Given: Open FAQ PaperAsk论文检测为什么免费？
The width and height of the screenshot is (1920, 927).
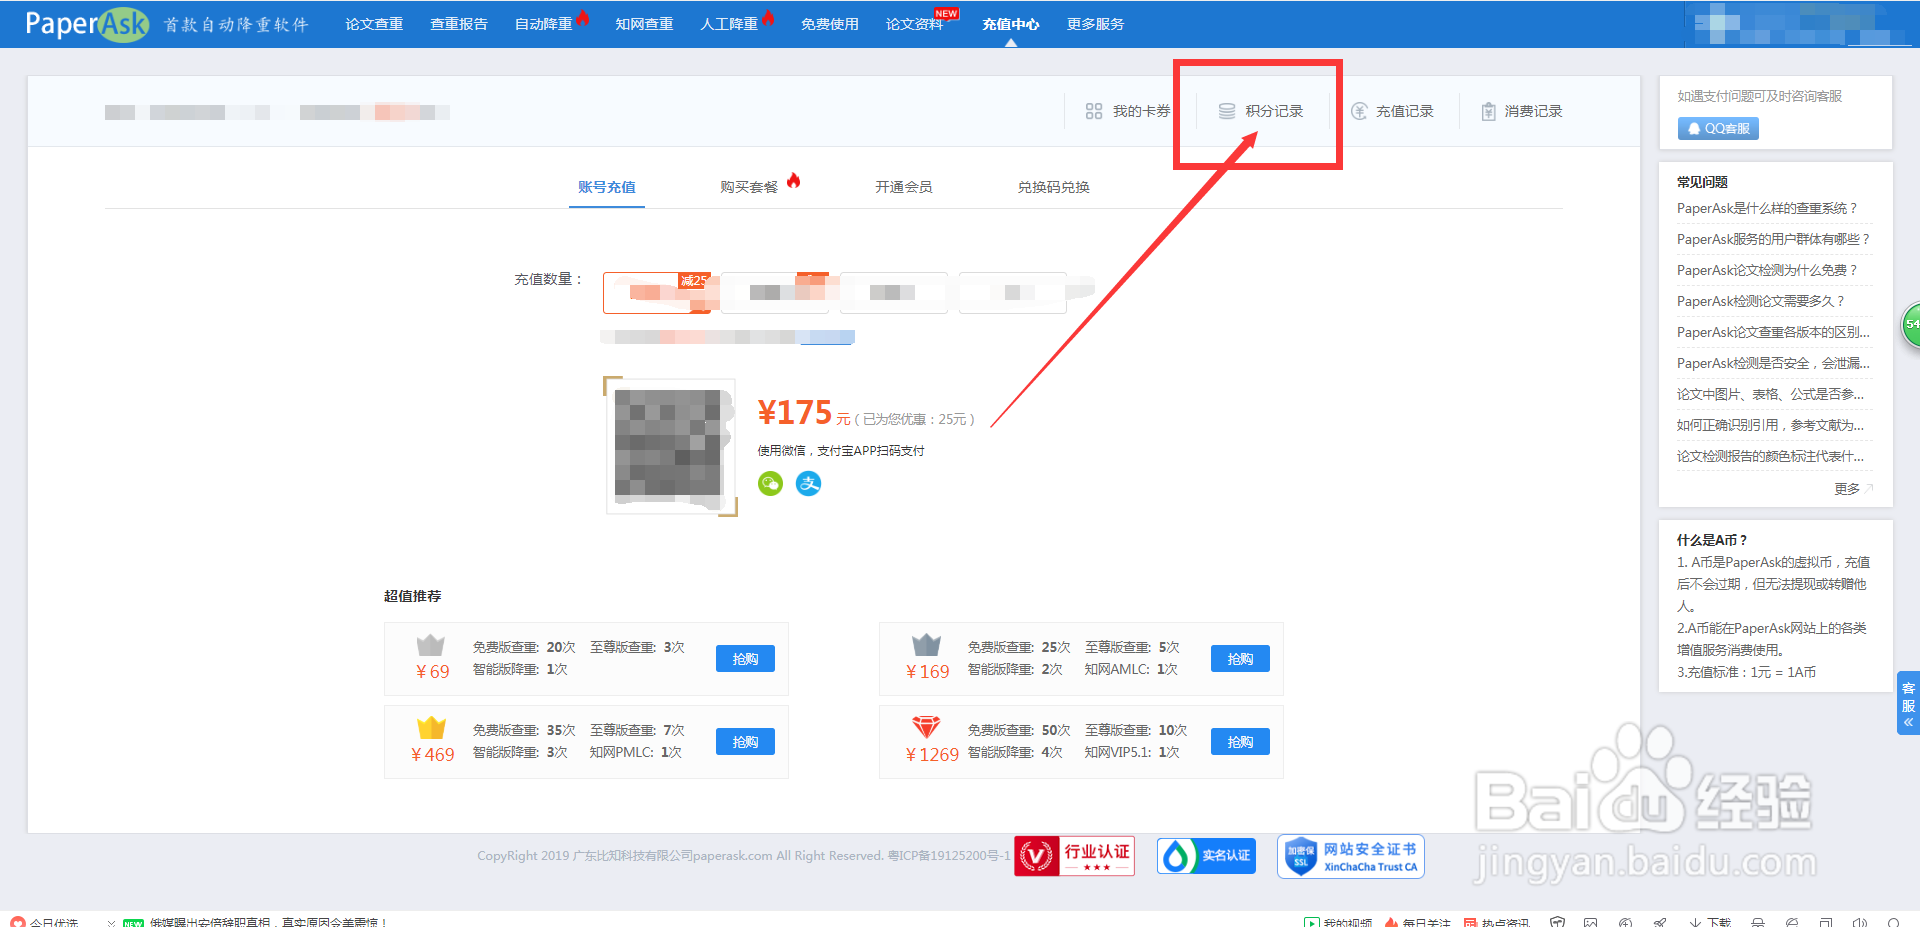Looking at the screenshot, I should (x=1767, y=270).
